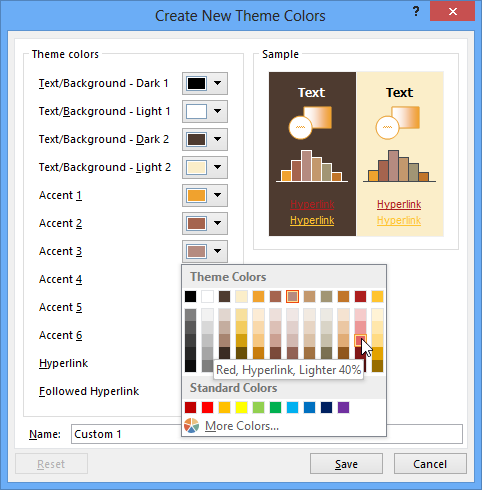Pick the orange Accent 1 theme swatch
The width and height of the screenshot is (482, 490).
click(258, 296)
